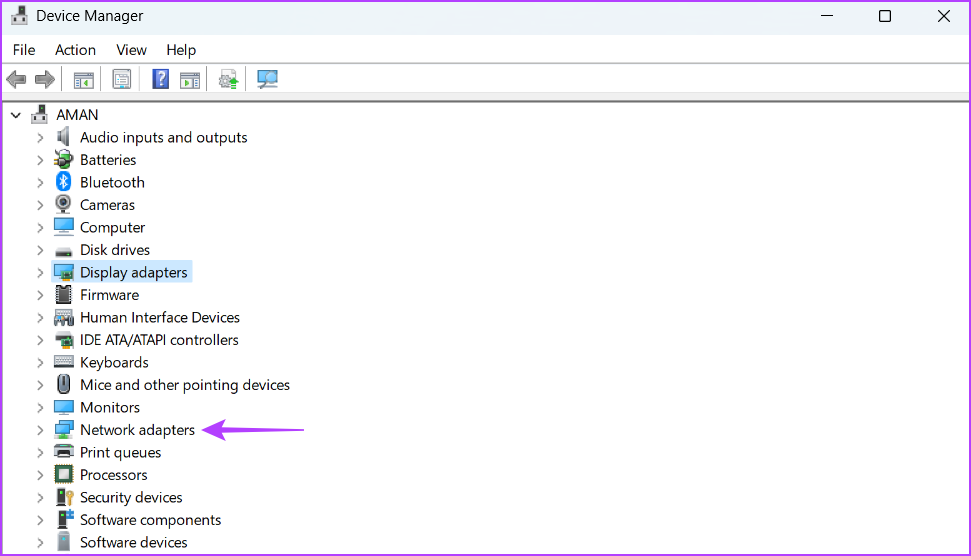971x556 pixels.
Task: Select the Display adapters label
Action: click(134, 272)
